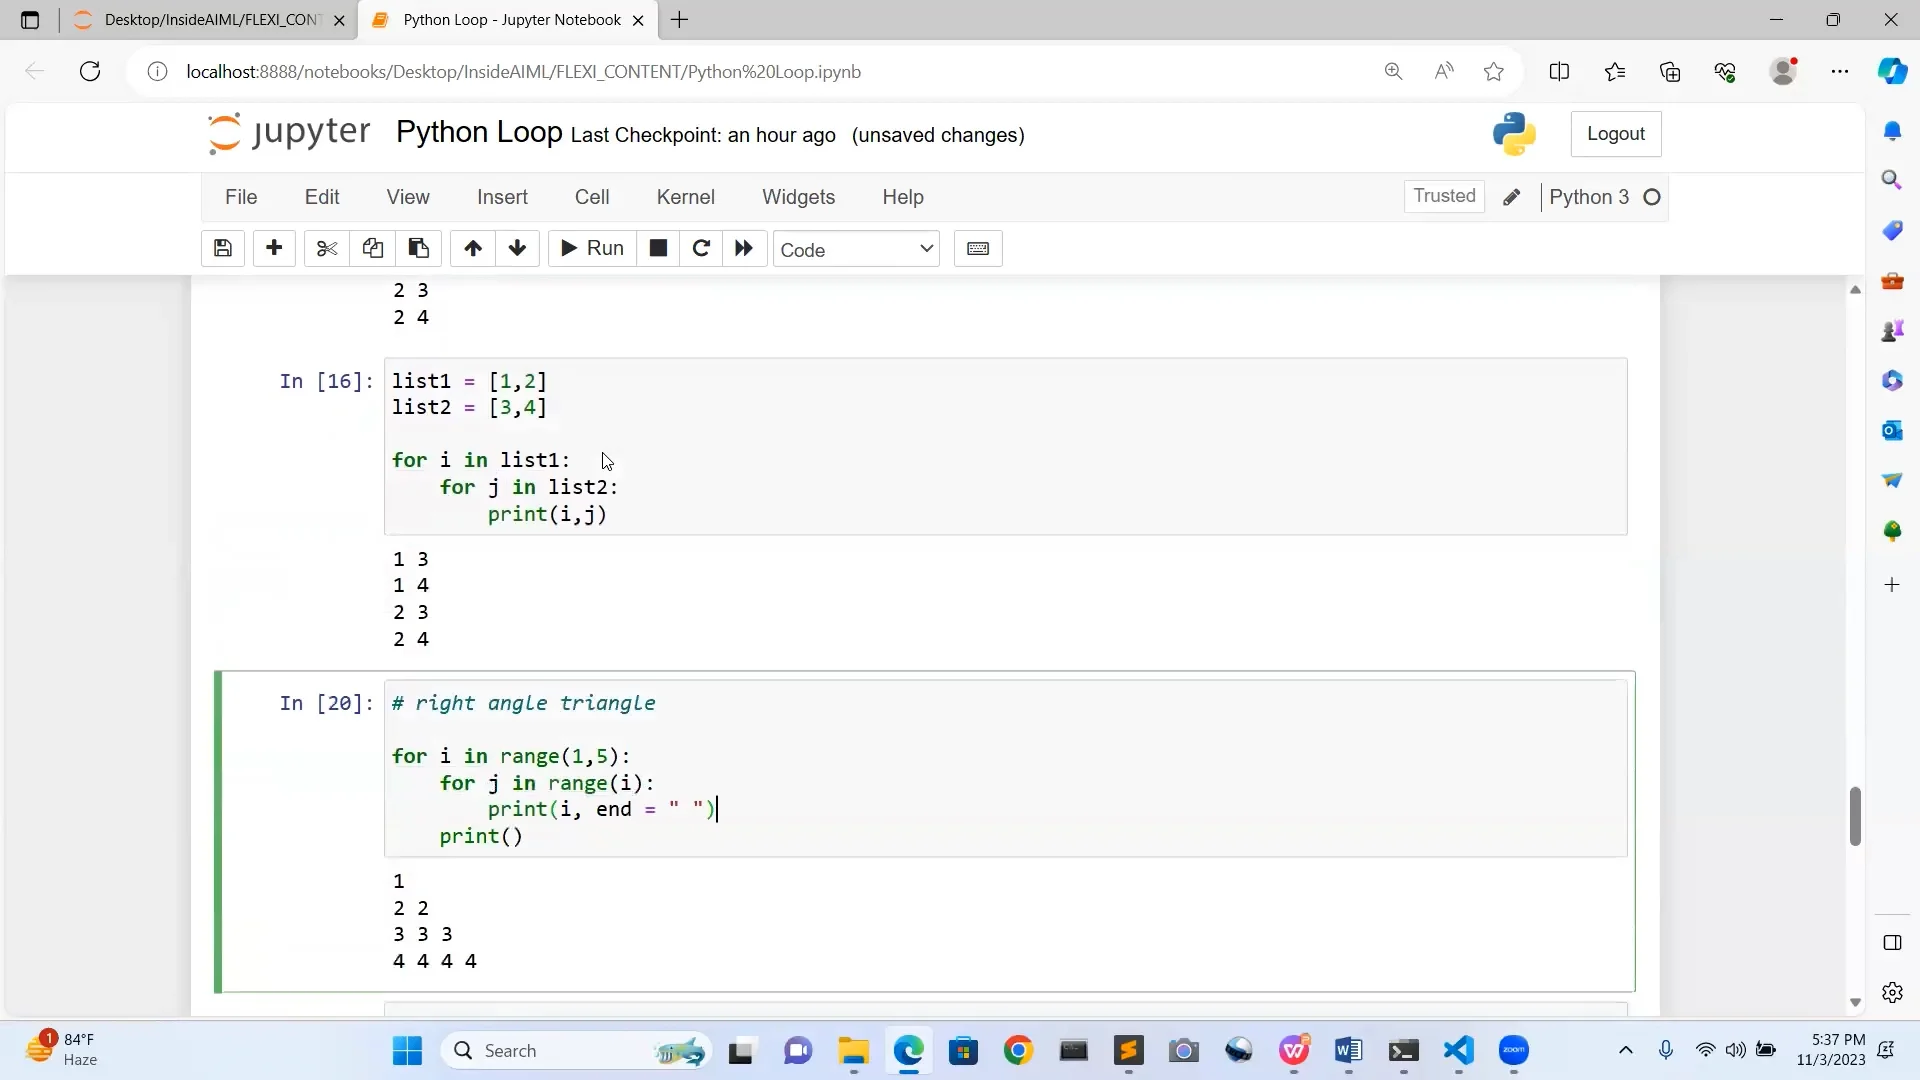View site information icon
The width and height of the screenshot is (1920, 1080).
point(157,72)
